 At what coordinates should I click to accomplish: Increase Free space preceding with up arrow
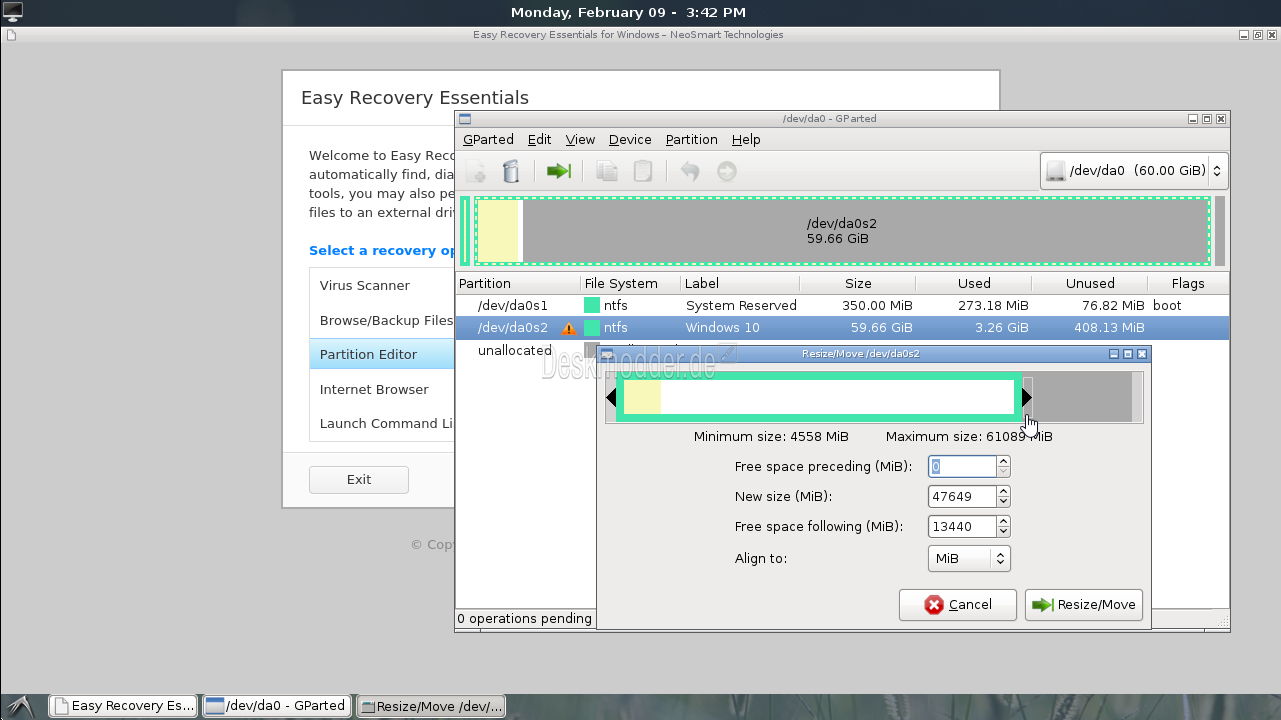pos(1003,461)
